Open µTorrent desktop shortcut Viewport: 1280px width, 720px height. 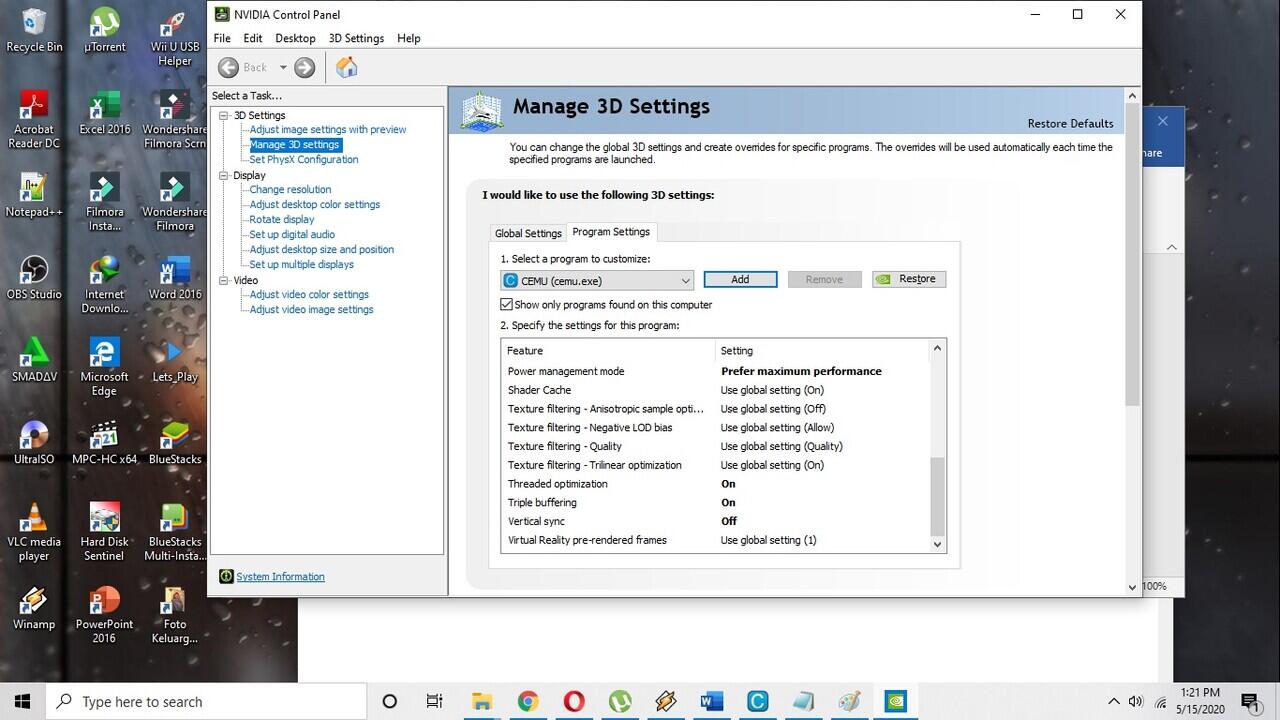pyautogui.click(x=104, y=30)
